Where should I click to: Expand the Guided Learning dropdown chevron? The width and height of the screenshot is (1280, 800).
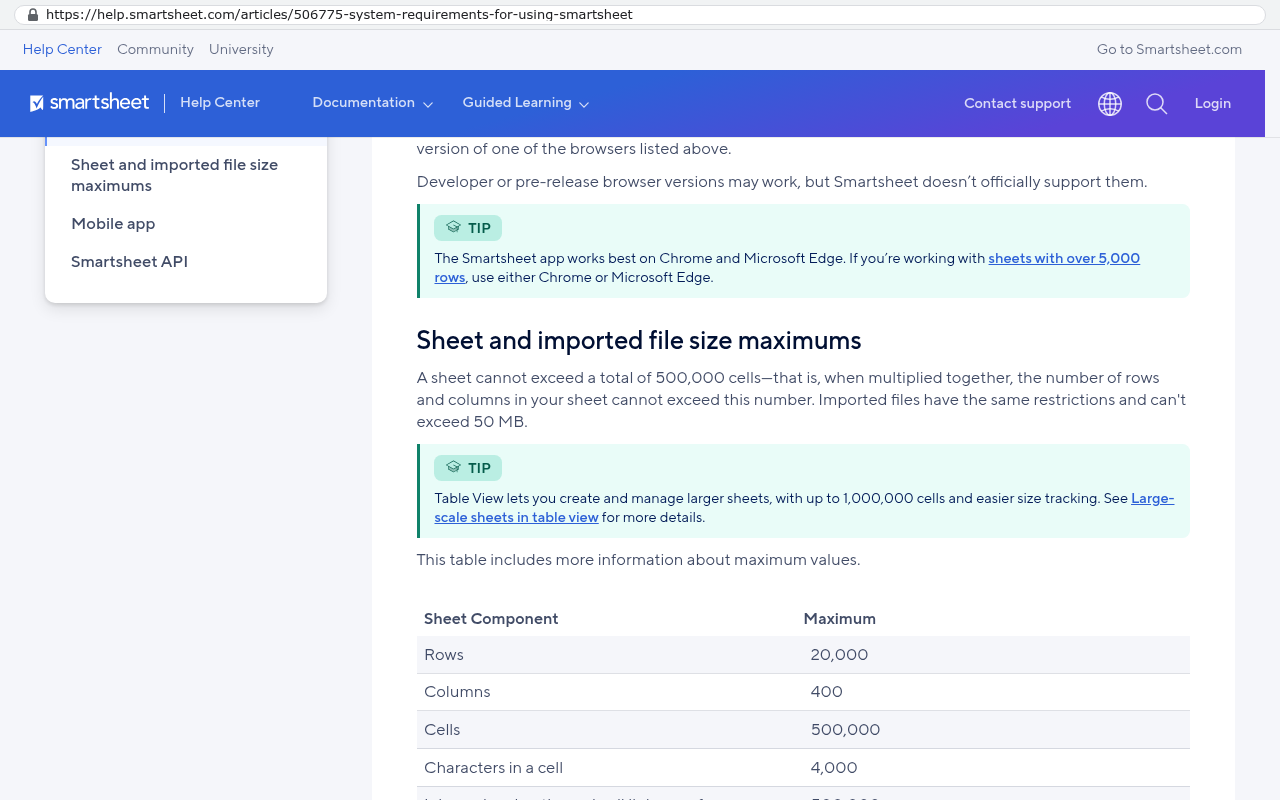pos(584,104)
